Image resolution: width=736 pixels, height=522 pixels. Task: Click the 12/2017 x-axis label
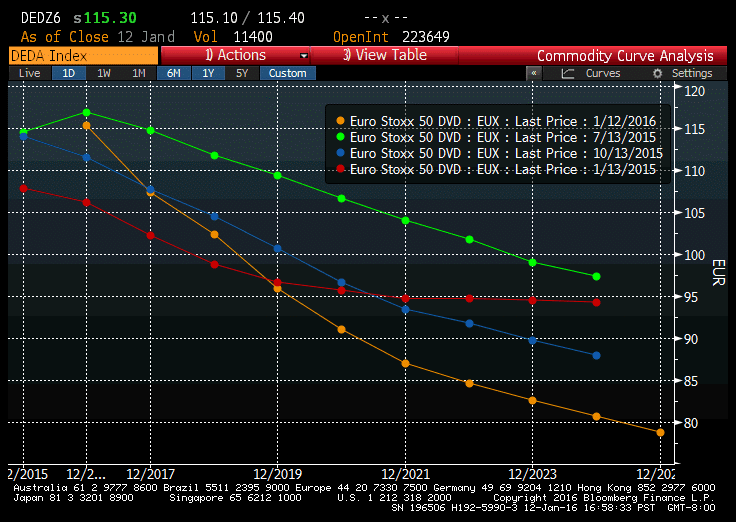[x=151, y=474]
